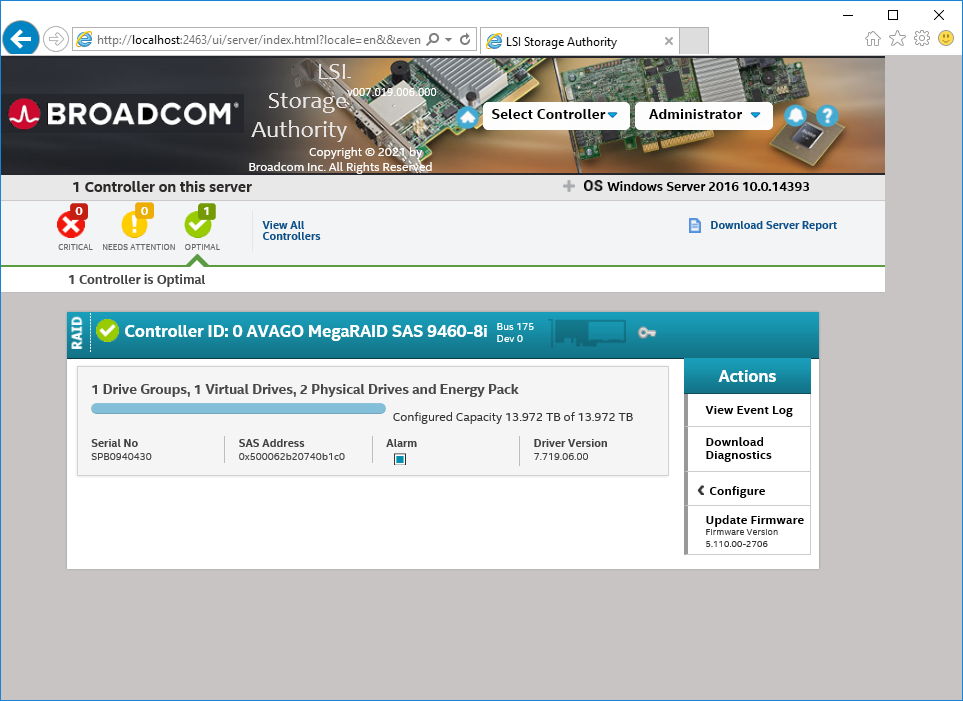Click the Download Server Report document icon
Screen dimensions: 963x701
point(695,225)
